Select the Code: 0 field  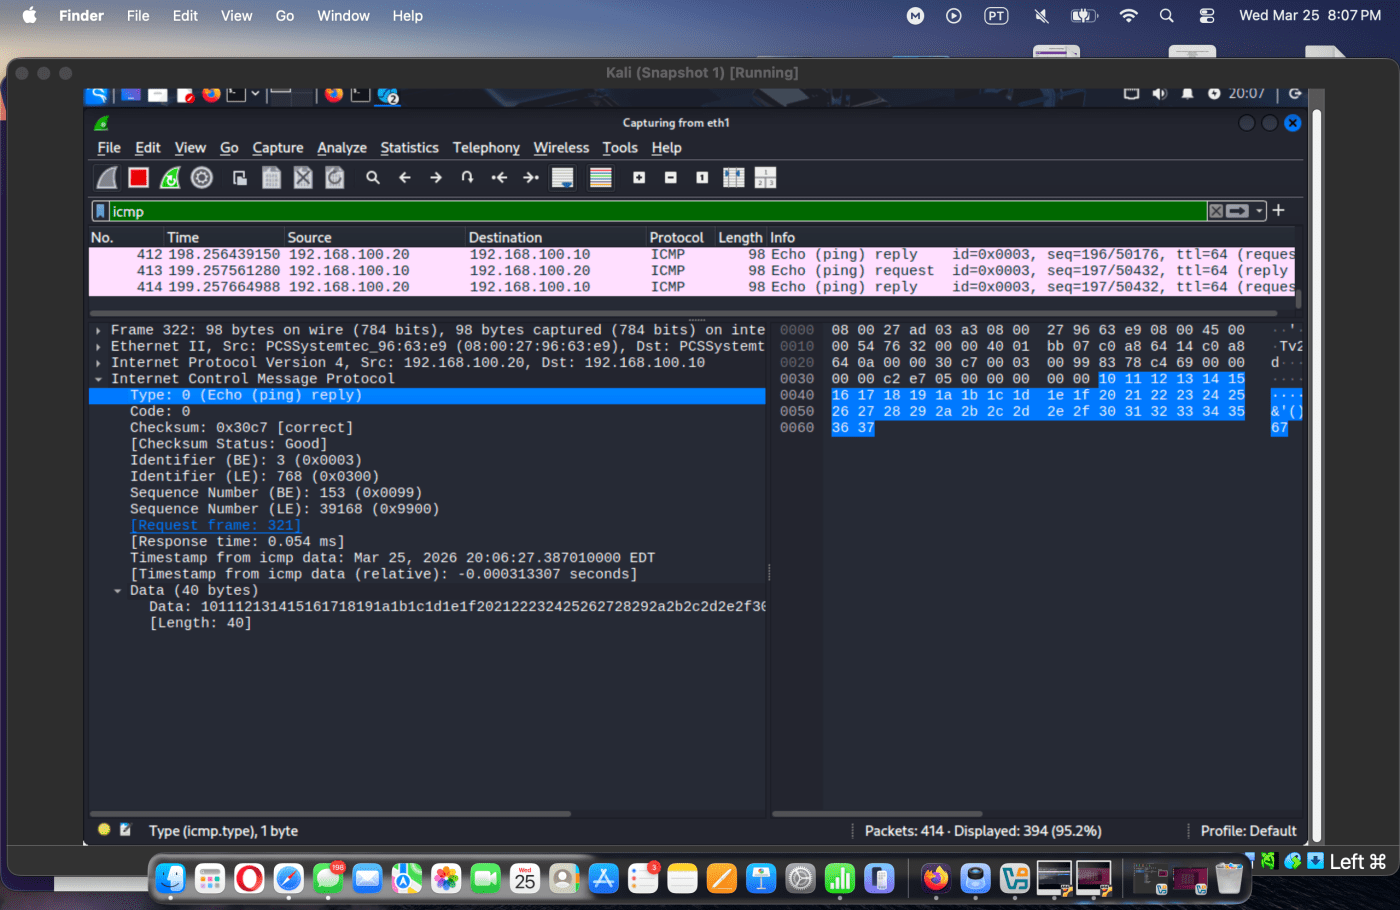160,411
